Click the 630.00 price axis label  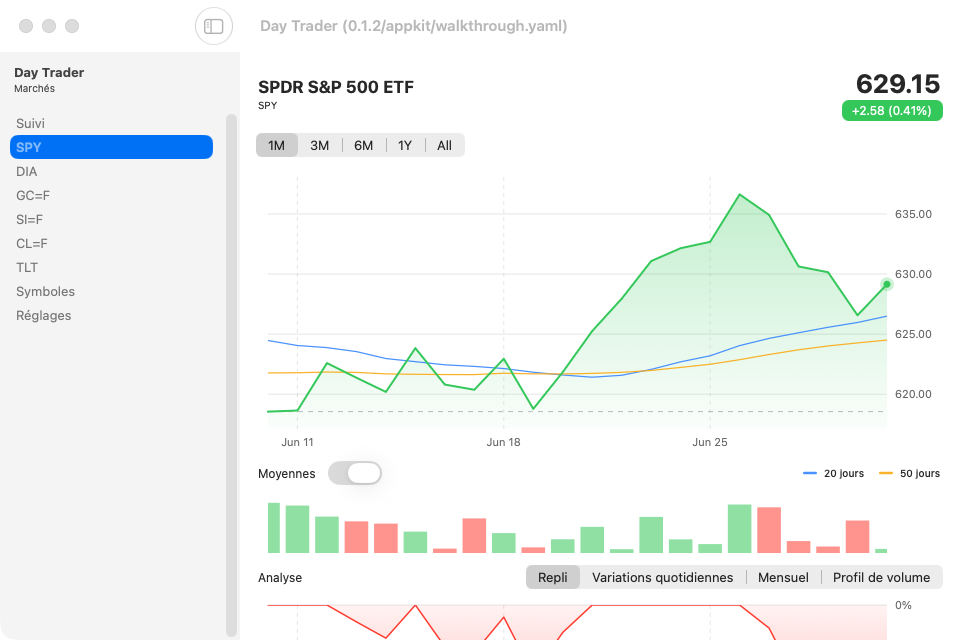tap(913, 274)
